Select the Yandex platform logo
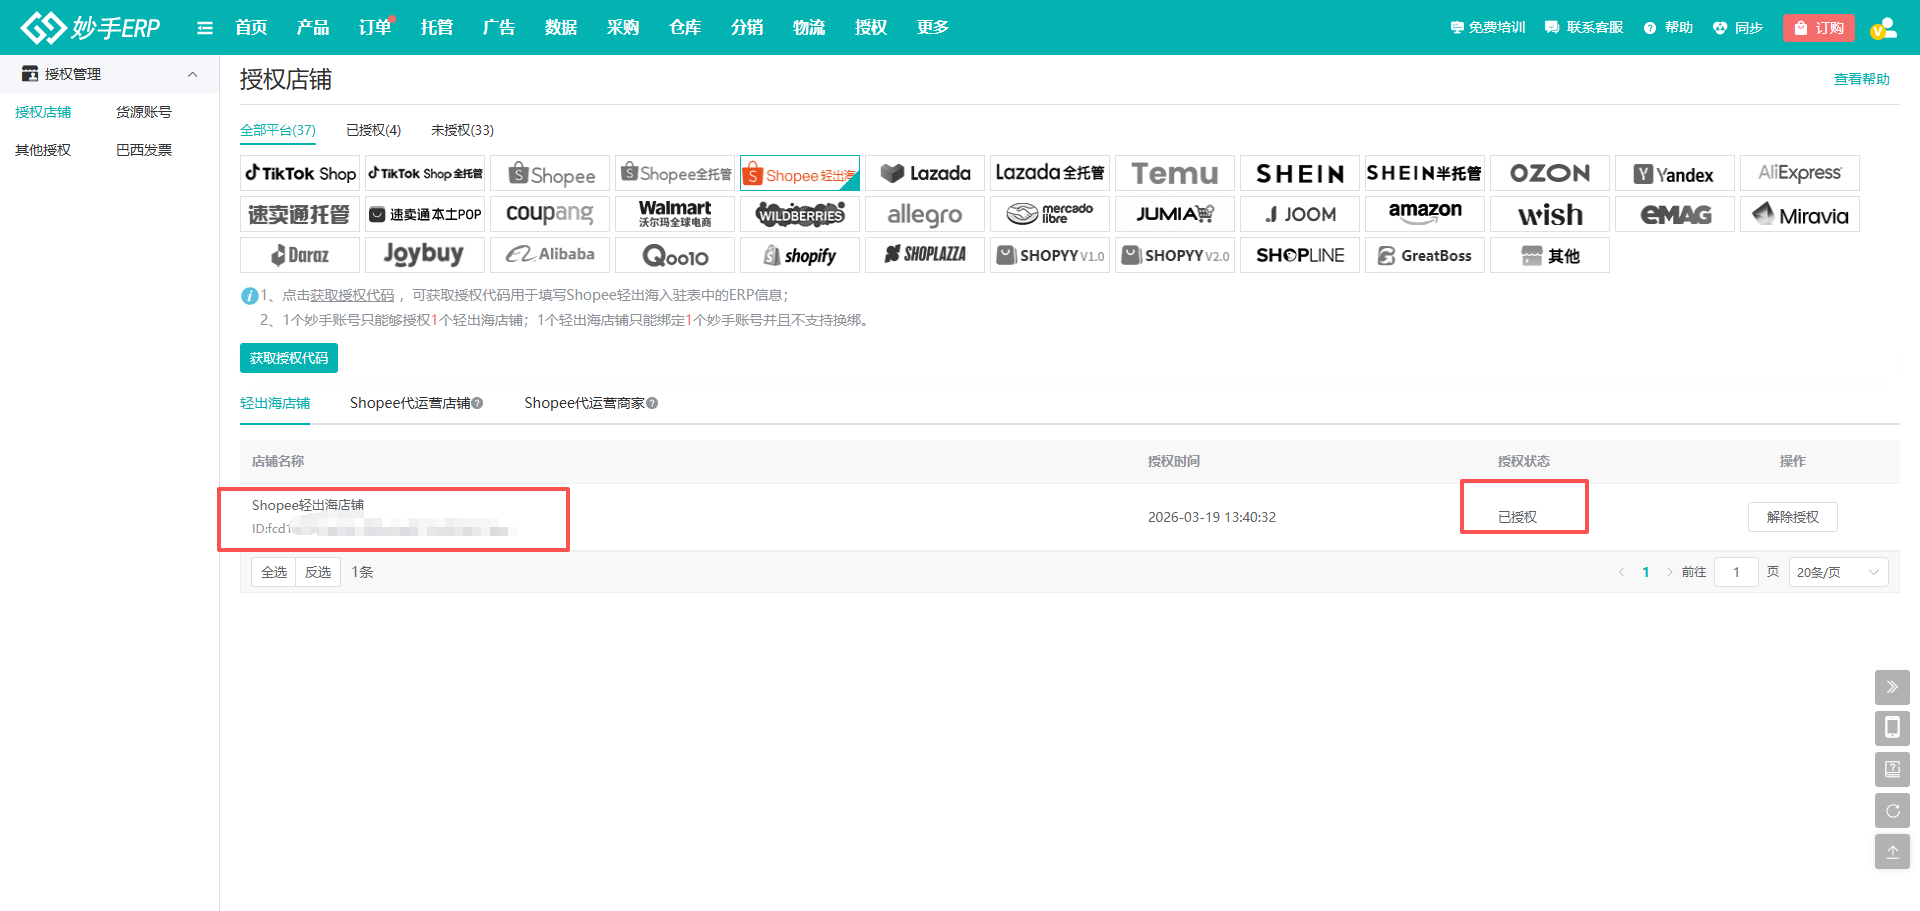This screenshot has height=911, width=1920. pyautogui.click(x=1675, y=173)
